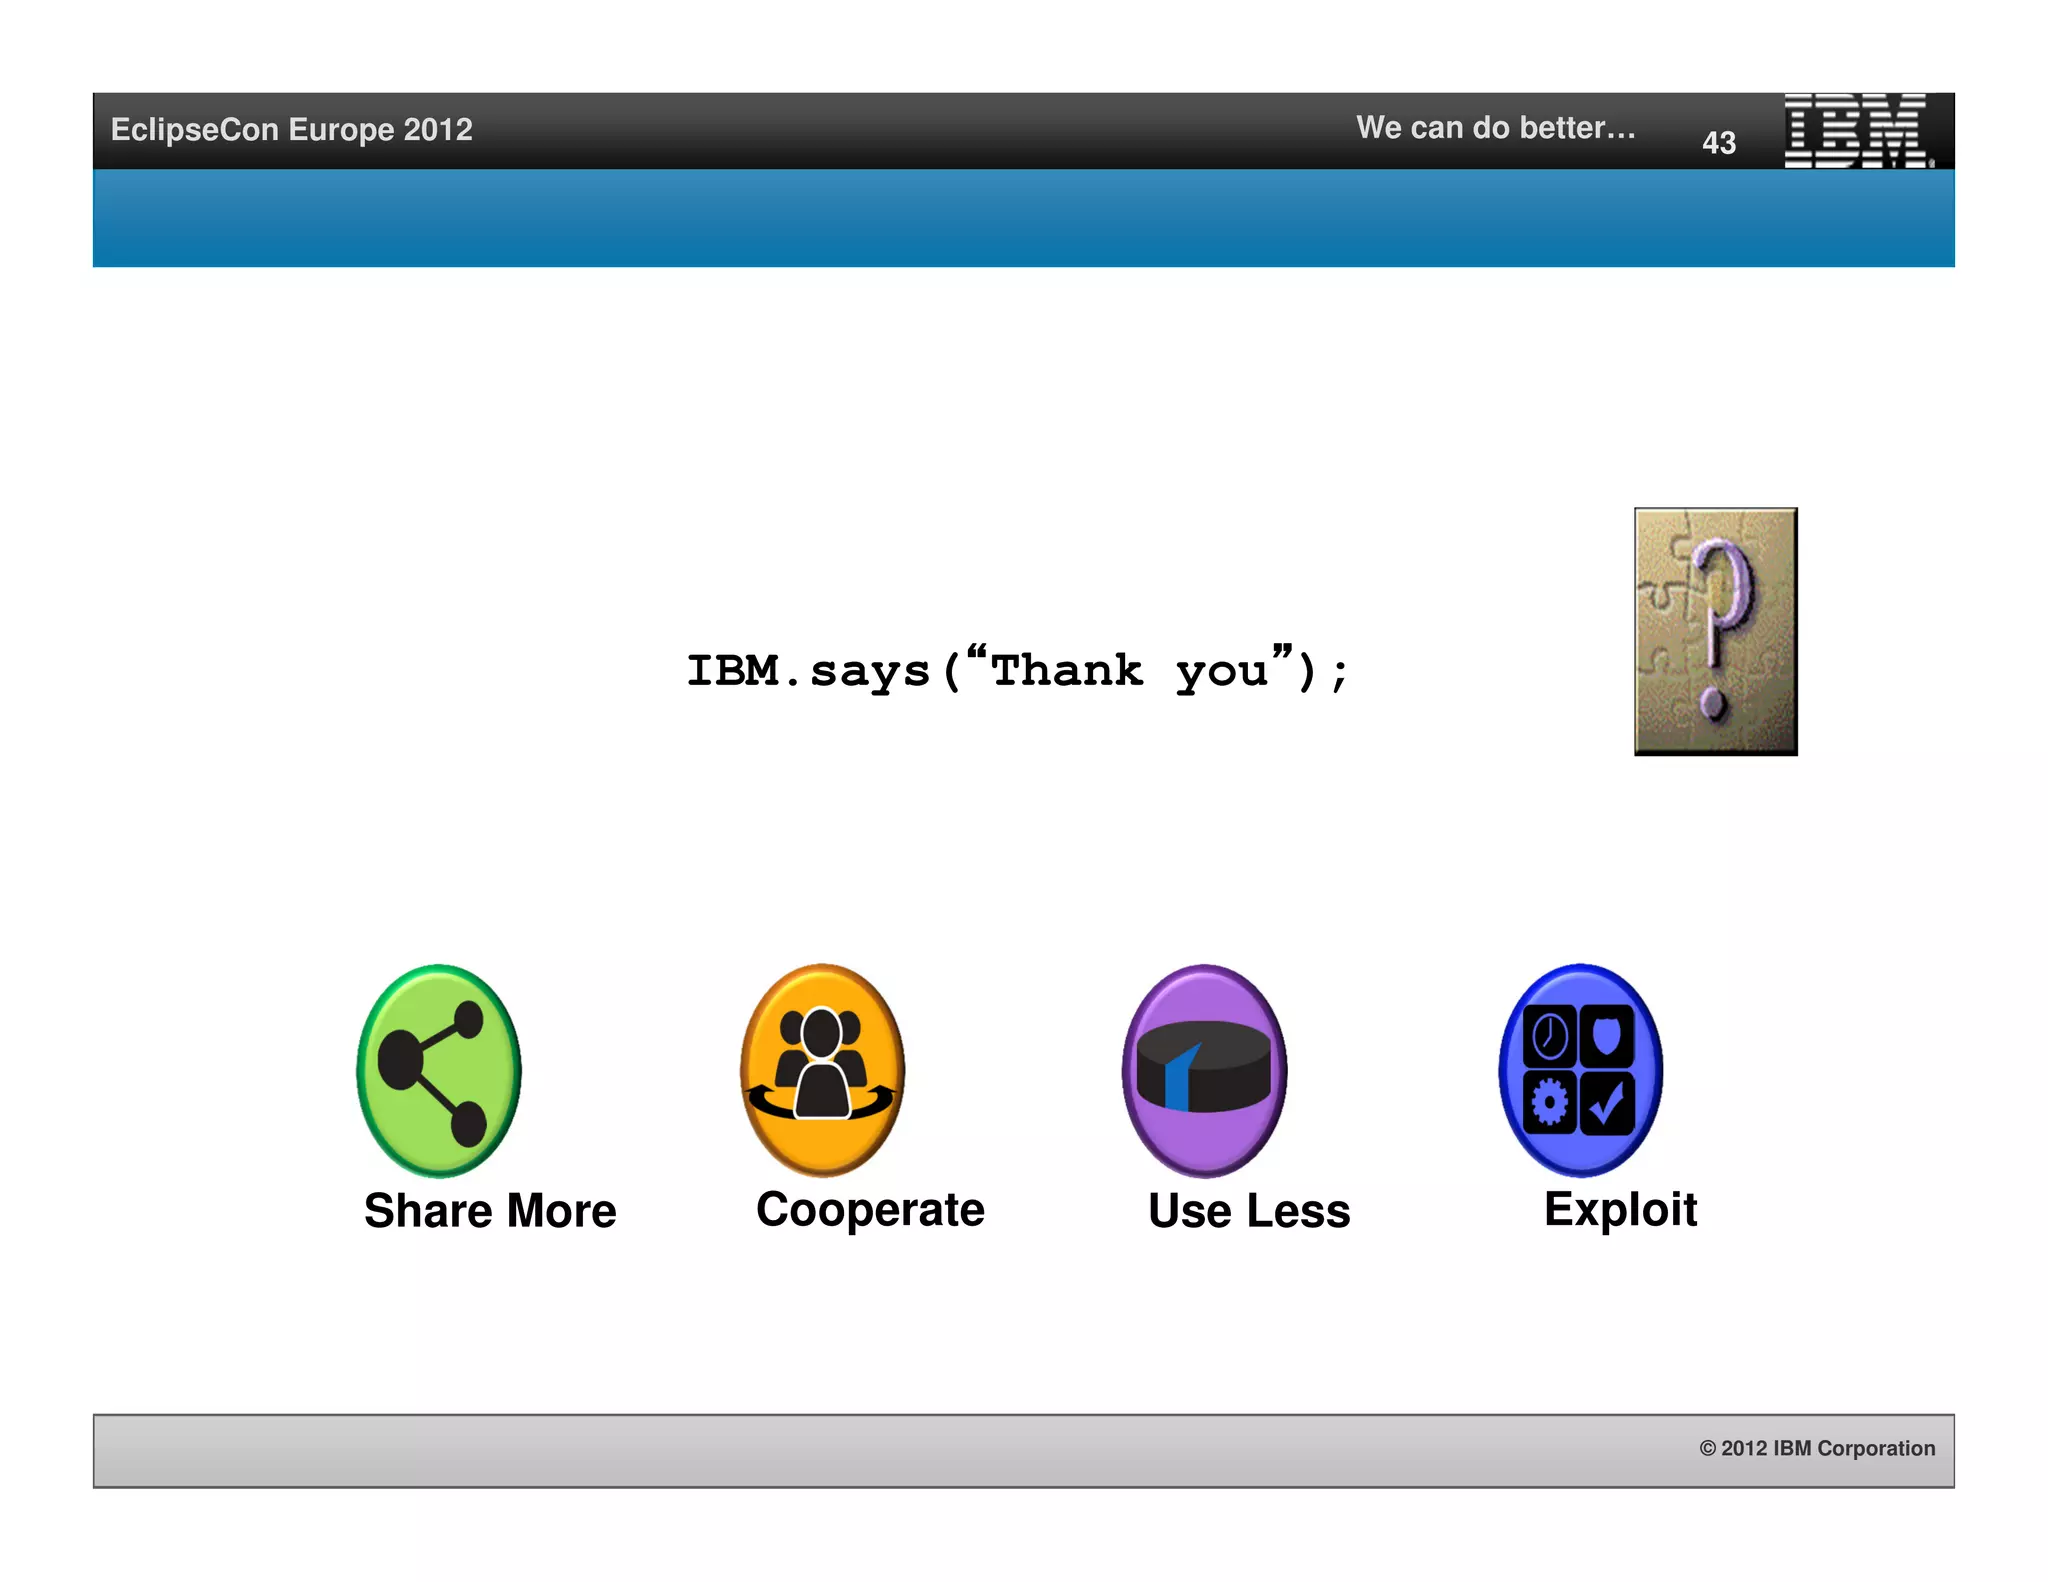
Task: Click the "© 2012 IBM Corporation" footer text
Action: [x=1817, y=1448]
